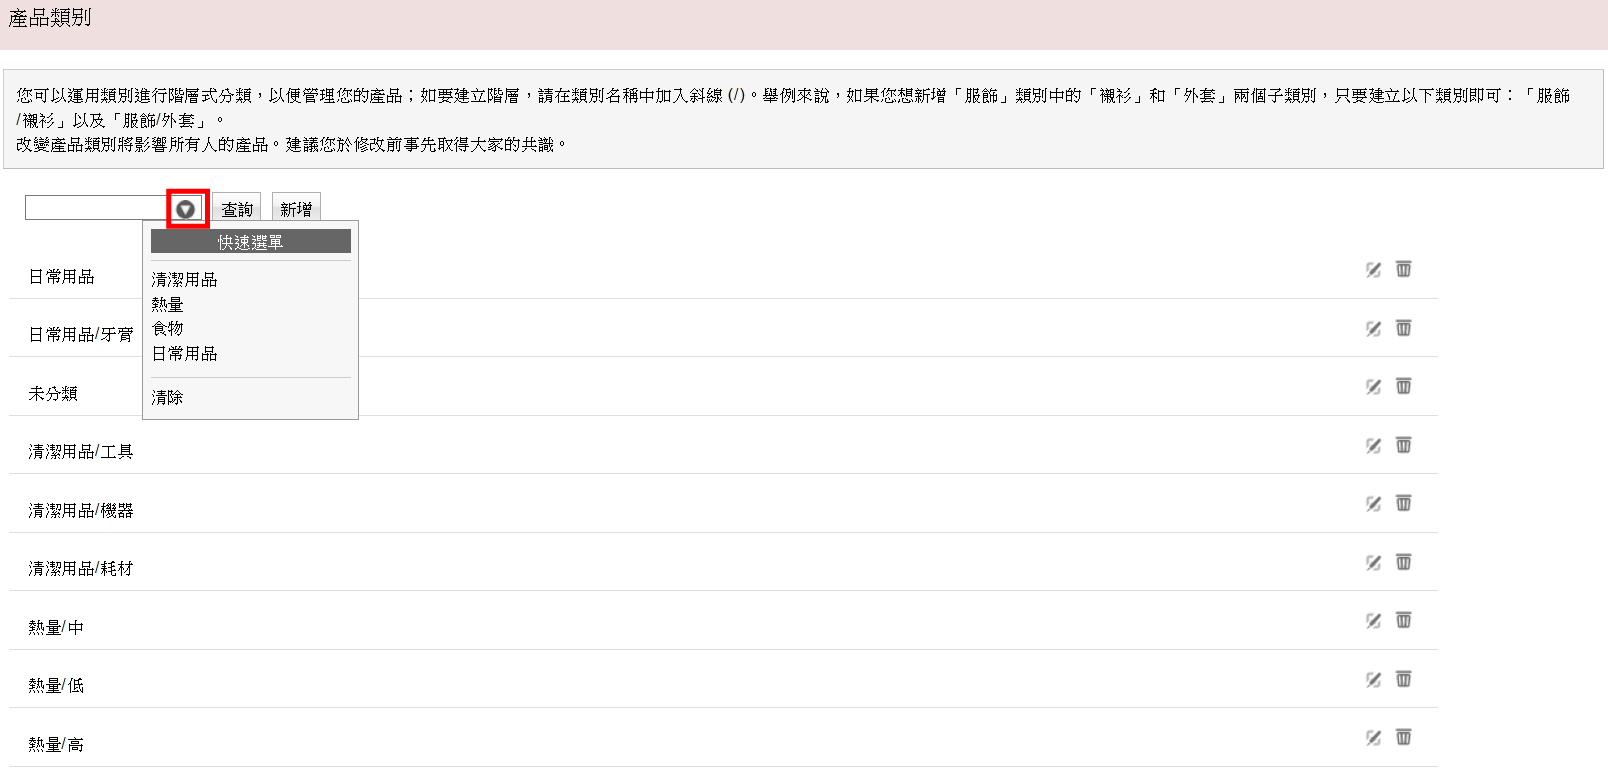Viewport: 1608px width, 775px height.
Task: Select 清潔用品 from quick menu
Action: (x=184, y=280)
